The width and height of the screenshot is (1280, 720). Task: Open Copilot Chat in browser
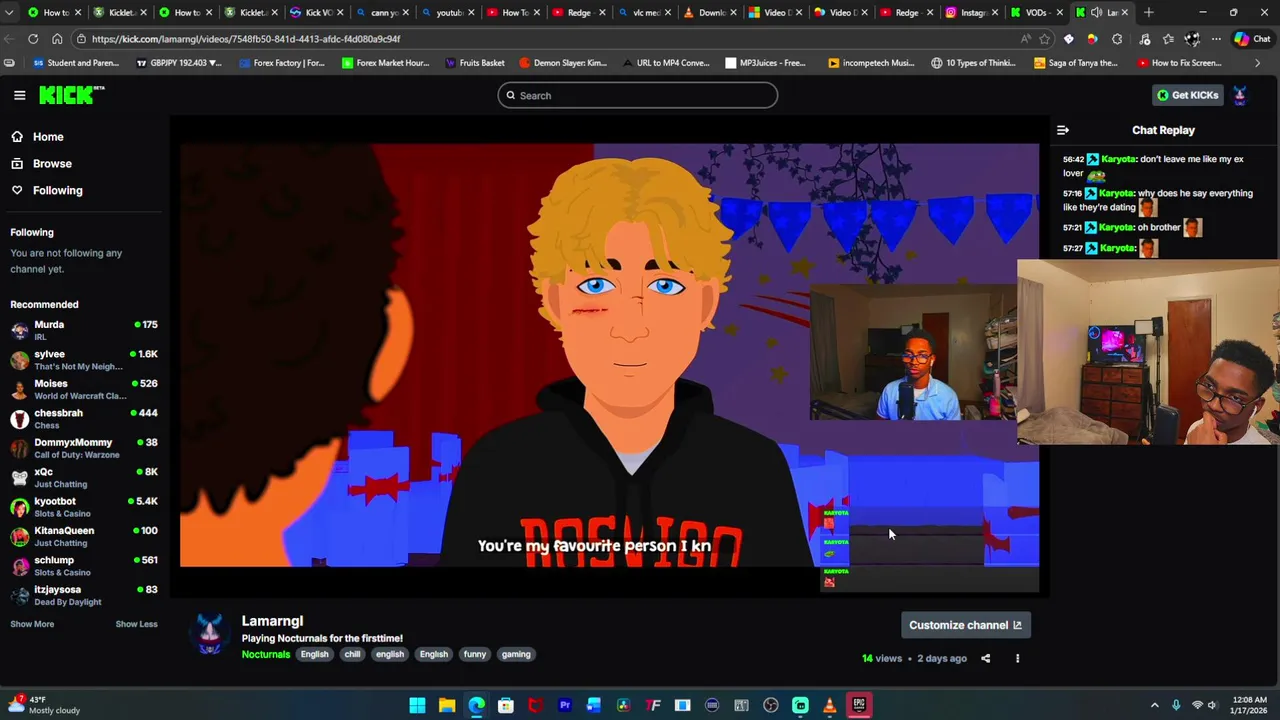pos(1251,39)
